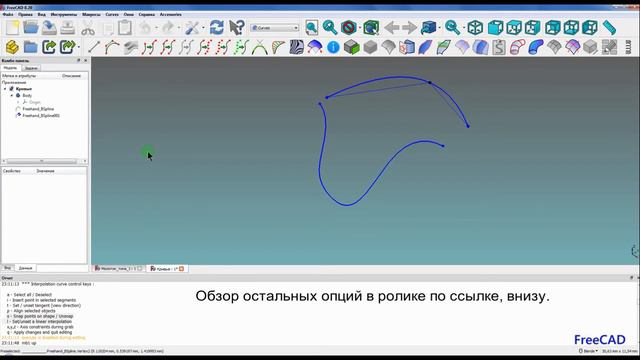Viewport: 640px width, 360px height.
Task: Click the Zebra stripes tool icon
Action: (x=297, y=47)
